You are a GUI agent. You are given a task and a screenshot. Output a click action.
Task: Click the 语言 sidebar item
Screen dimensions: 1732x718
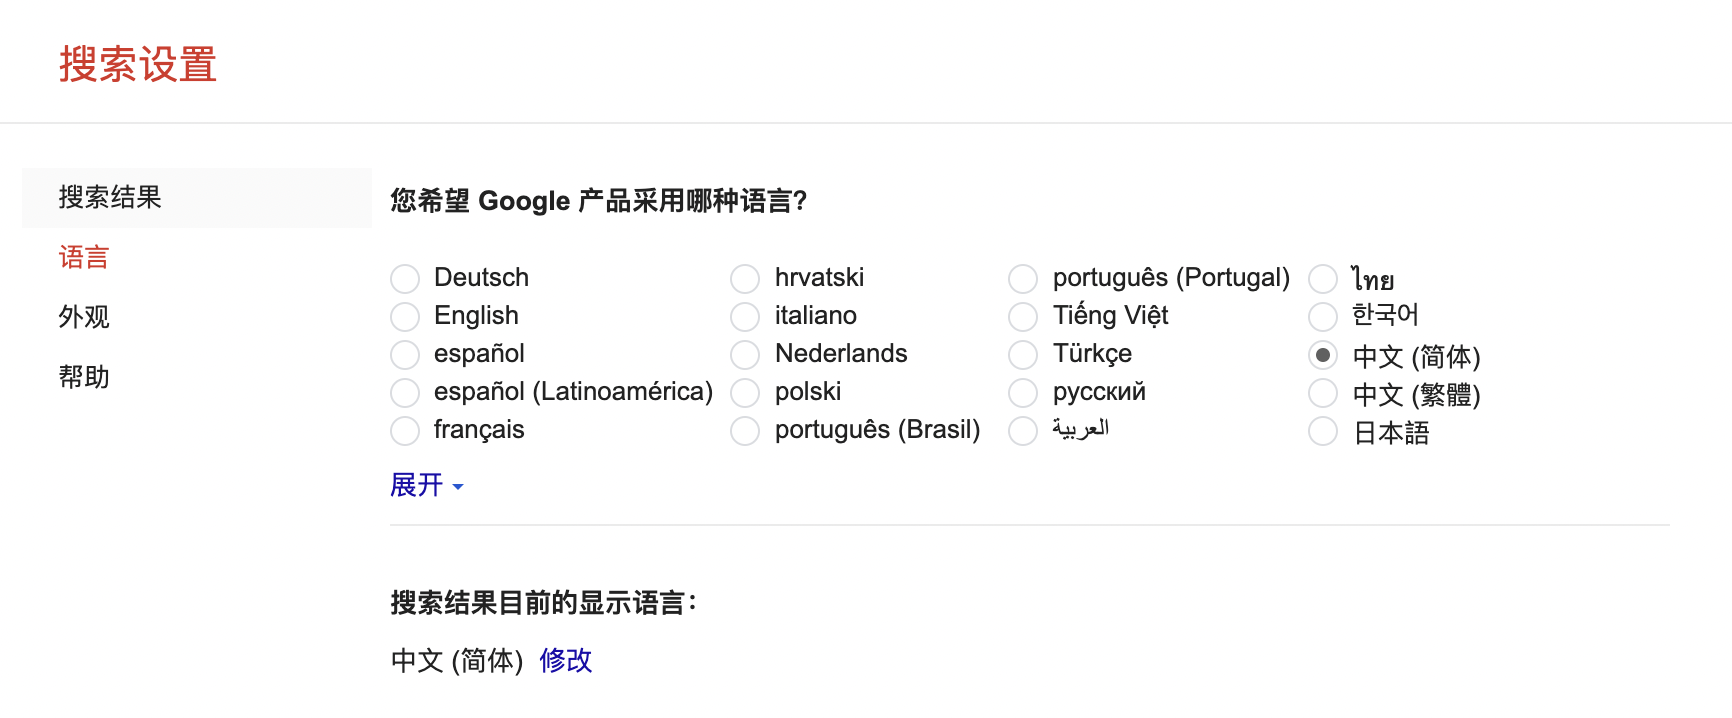tap(84, 257)
